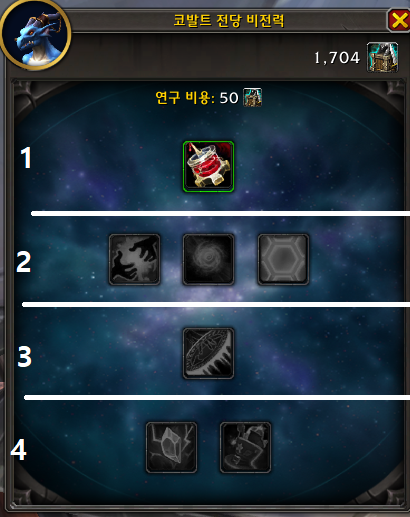Click the white divider below tier 1
Viewport: 410px width, 517px height.
[220, 213]
